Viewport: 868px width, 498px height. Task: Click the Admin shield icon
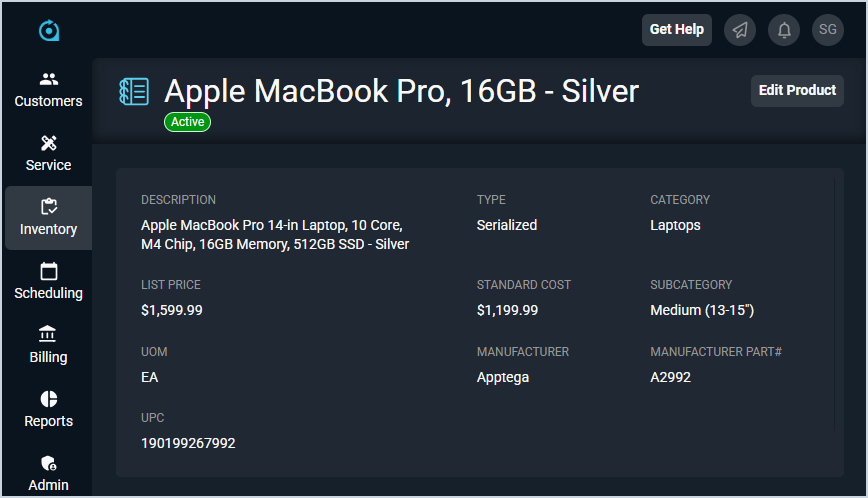[48, 463]
